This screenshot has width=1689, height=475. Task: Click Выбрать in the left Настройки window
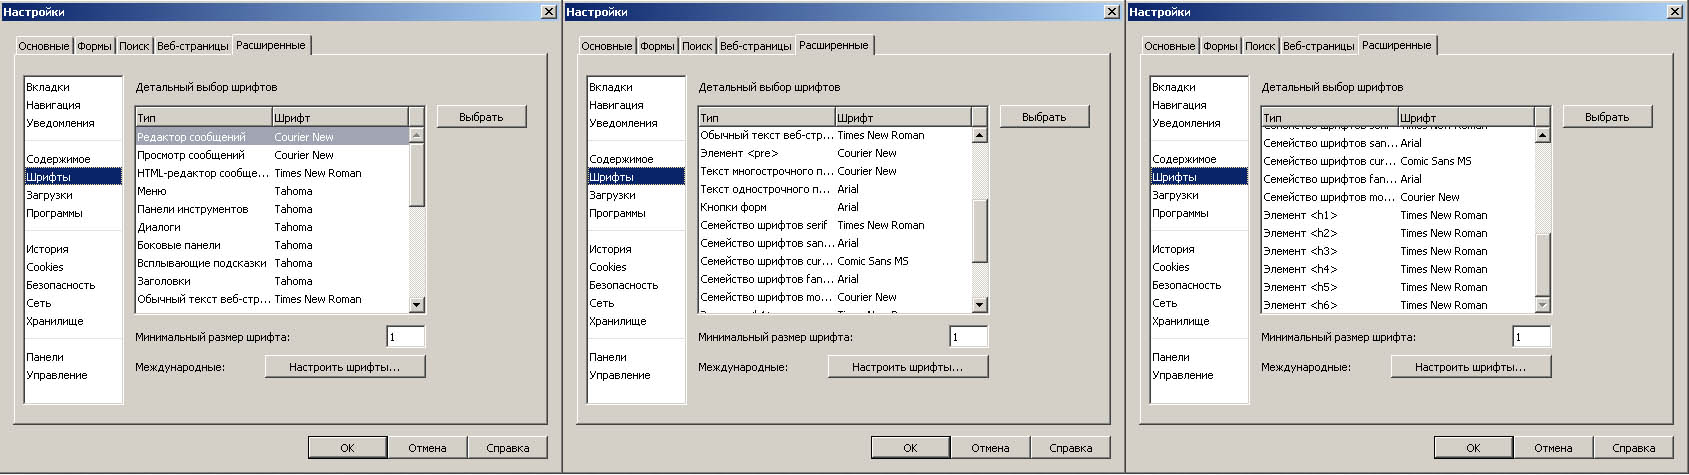click(x=481, y=117)
